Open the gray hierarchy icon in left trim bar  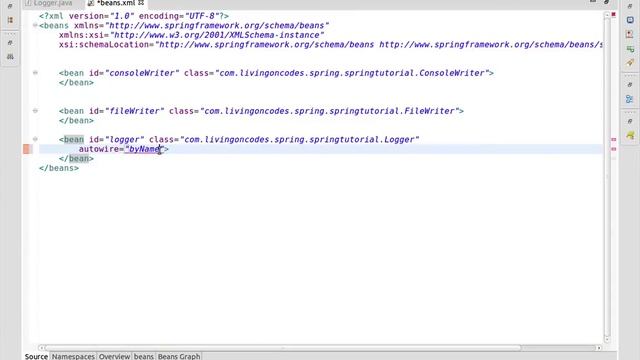pyautogui.click(x=10, y=56)
